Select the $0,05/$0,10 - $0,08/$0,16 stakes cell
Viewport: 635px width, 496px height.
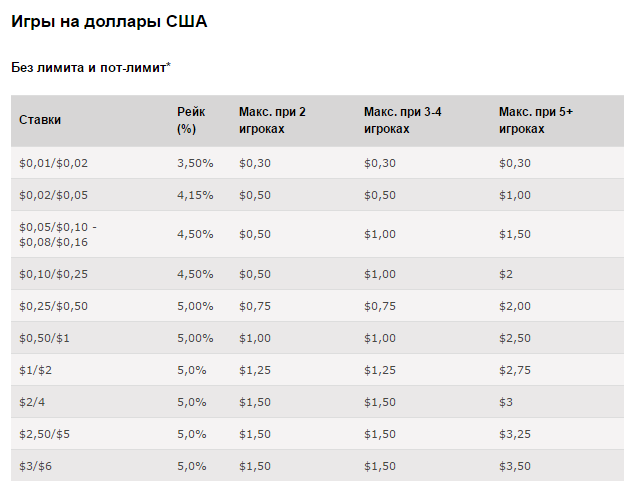tap(58, 234)
